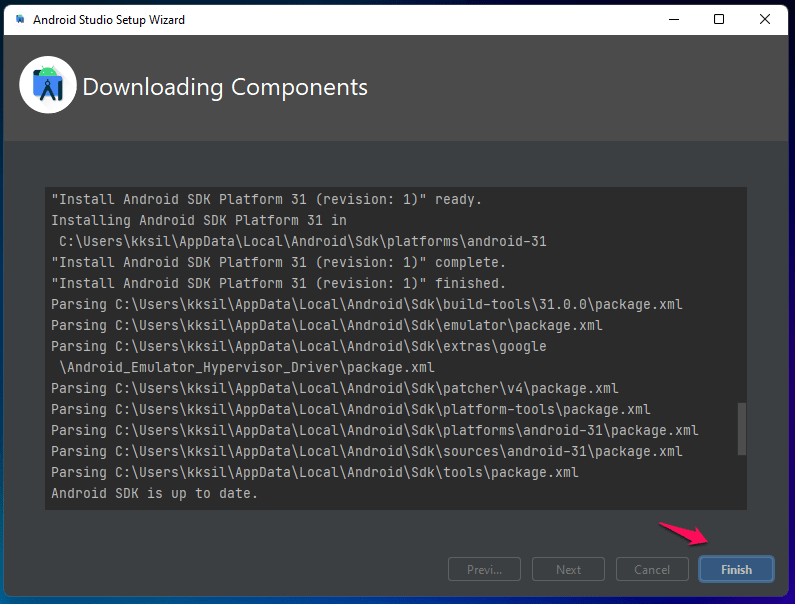795x604 pixels.
Task: Click the disabled Cancel button
Action: (652, 570)
